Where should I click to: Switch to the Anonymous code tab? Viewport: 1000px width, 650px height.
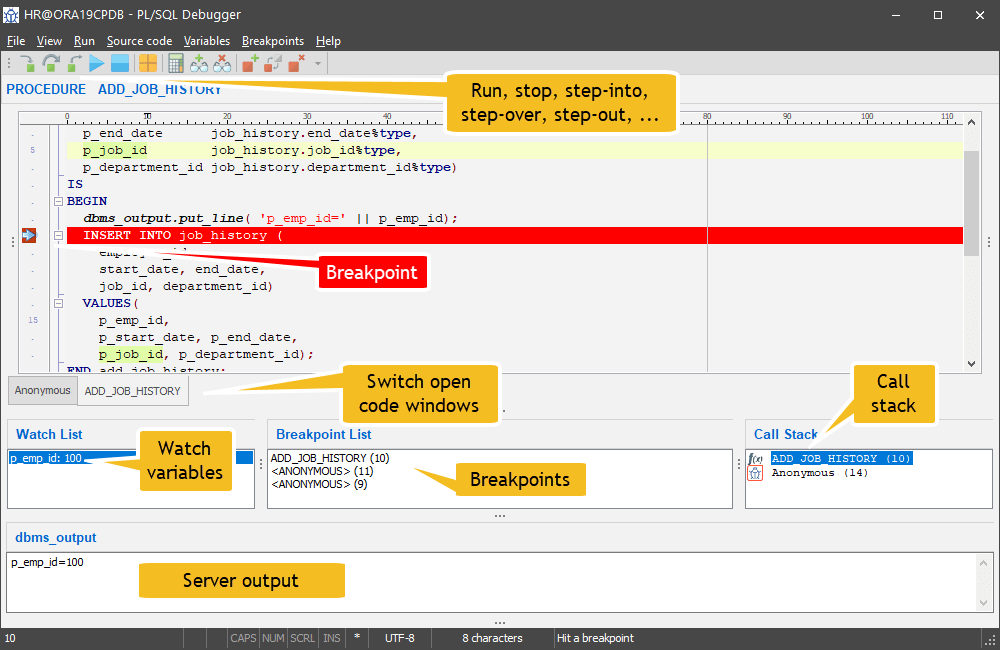pyautogui.click(x=42, y=390)
